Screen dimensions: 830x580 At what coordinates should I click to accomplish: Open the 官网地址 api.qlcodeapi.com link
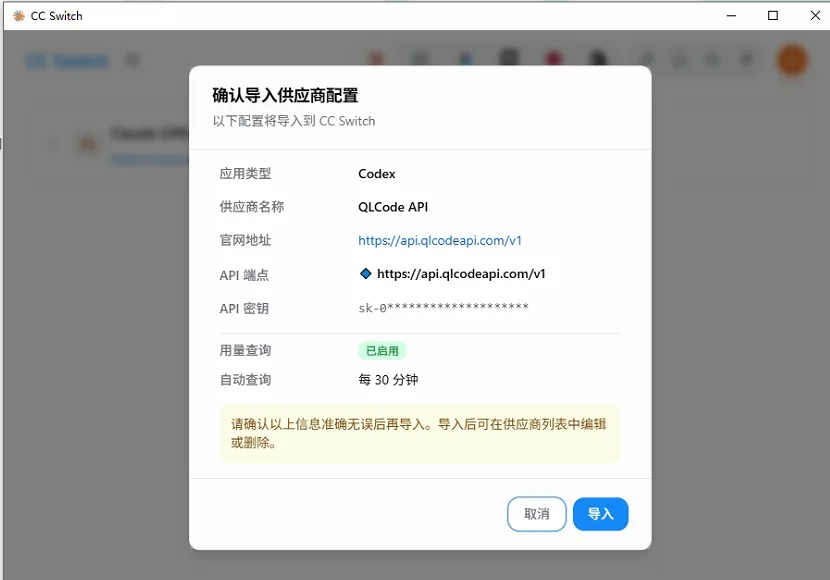[440, 241]
